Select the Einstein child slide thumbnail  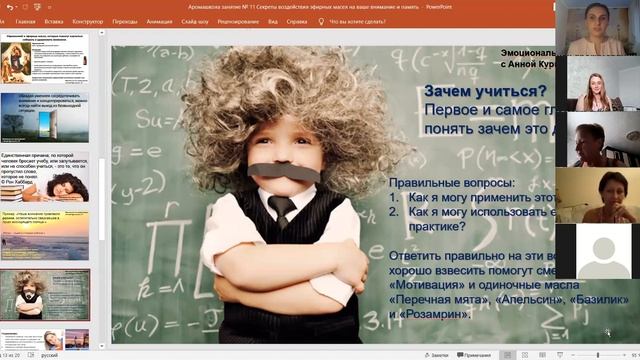point(44,295)
